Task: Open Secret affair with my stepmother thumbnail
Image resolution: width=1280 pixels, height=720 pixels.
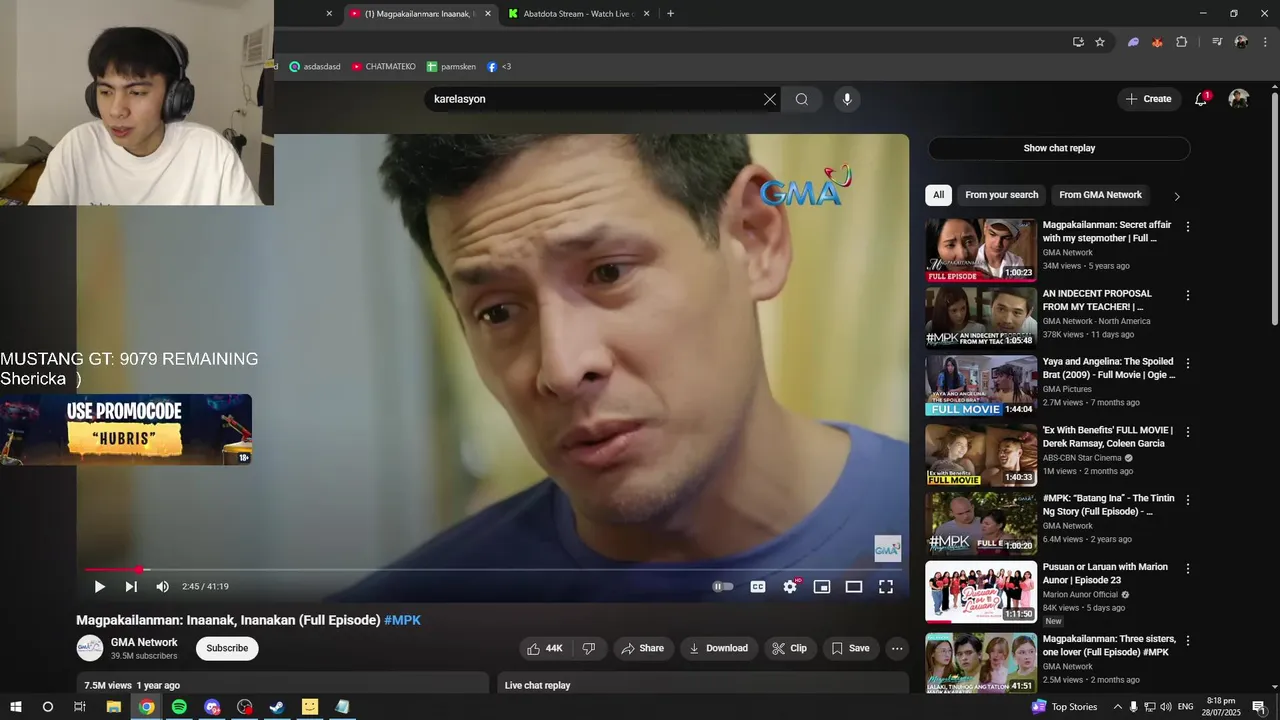Action: (981, 250)
